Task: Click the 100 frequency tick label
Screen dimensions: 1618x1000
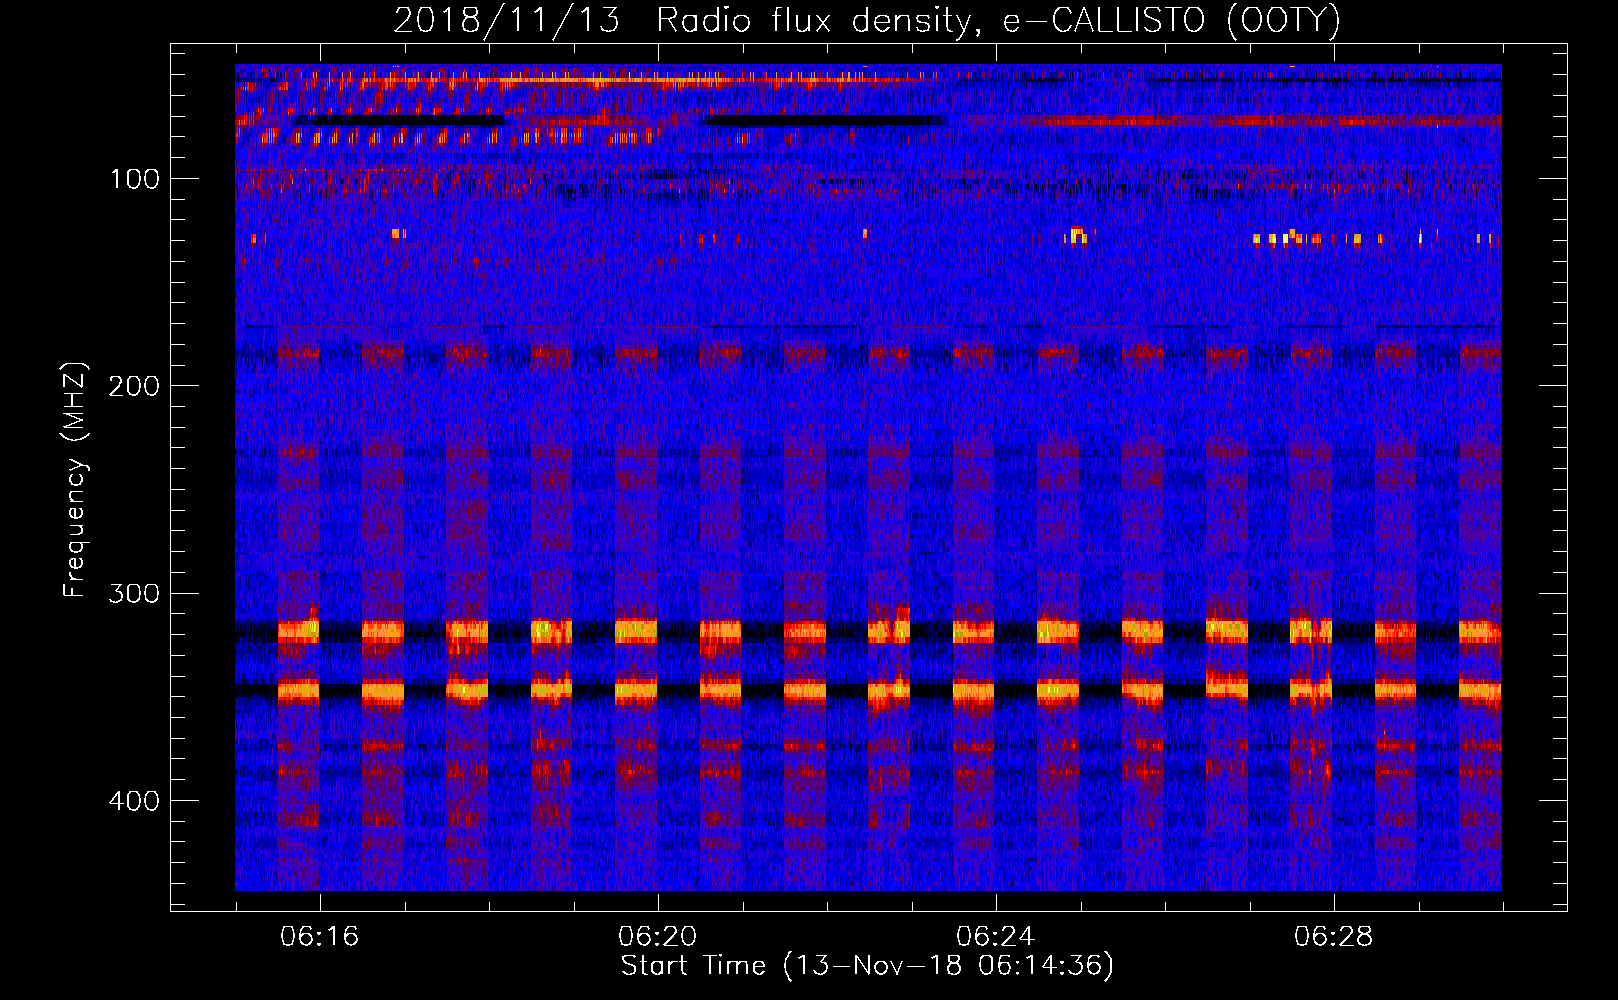Action: 135,179
